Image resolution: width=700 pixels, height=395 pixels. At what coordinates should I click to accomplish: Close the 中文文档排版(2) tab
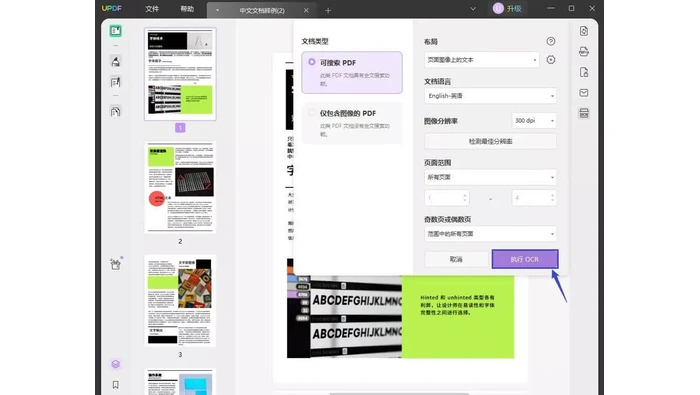[x=306, y=10]
